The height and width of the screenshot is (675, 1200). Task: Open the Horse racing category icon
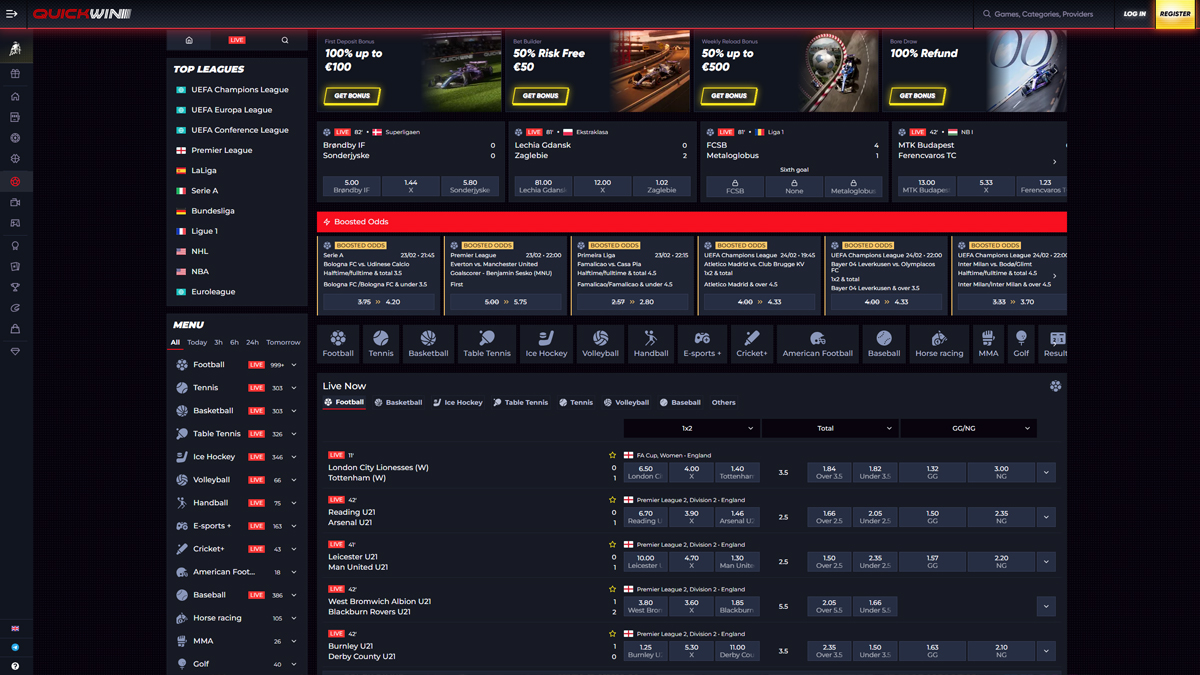coord(939,343)
